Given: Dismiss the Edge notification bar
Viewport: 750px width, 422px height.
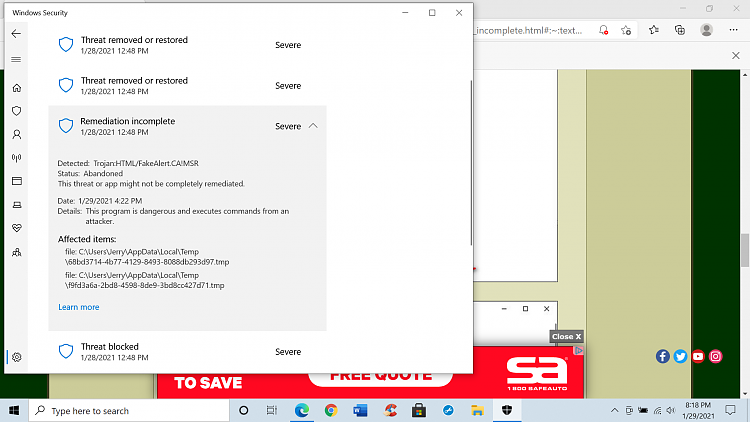Looking at the screenshot, I should 736,56.
